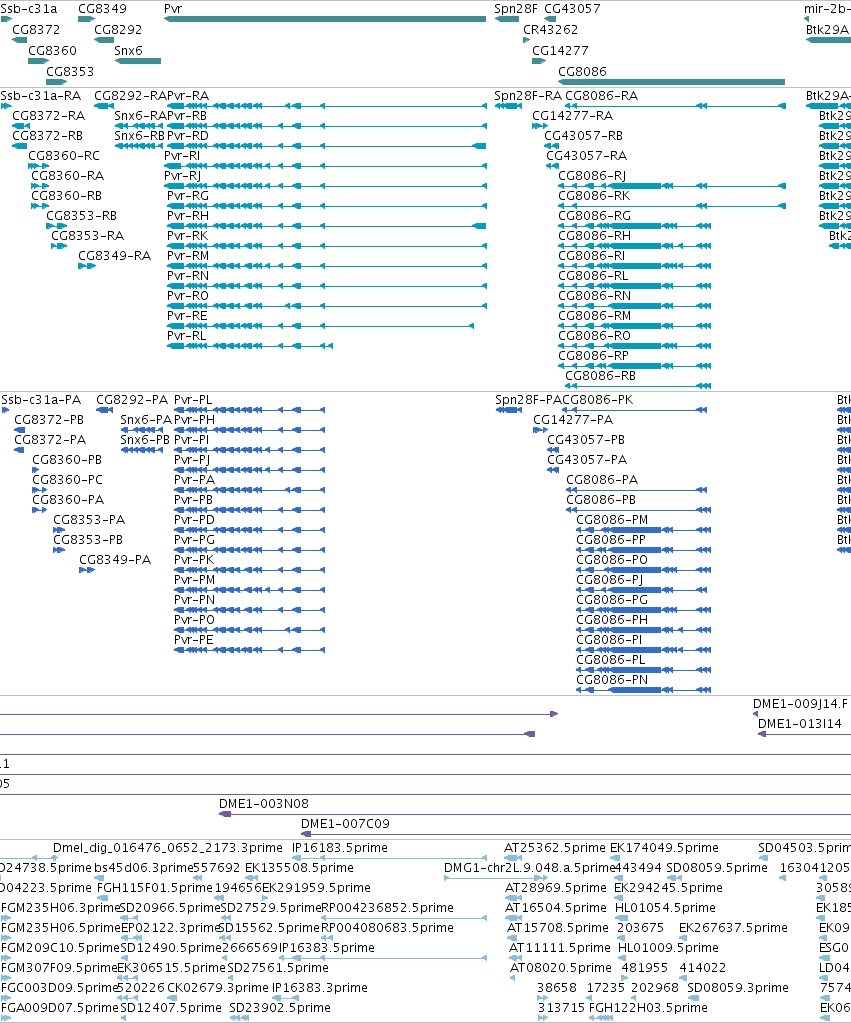Viewport: 851px width, 1023px height.
Task: Click EST label 'EK174049.5prime'
Action: point(664,848)
